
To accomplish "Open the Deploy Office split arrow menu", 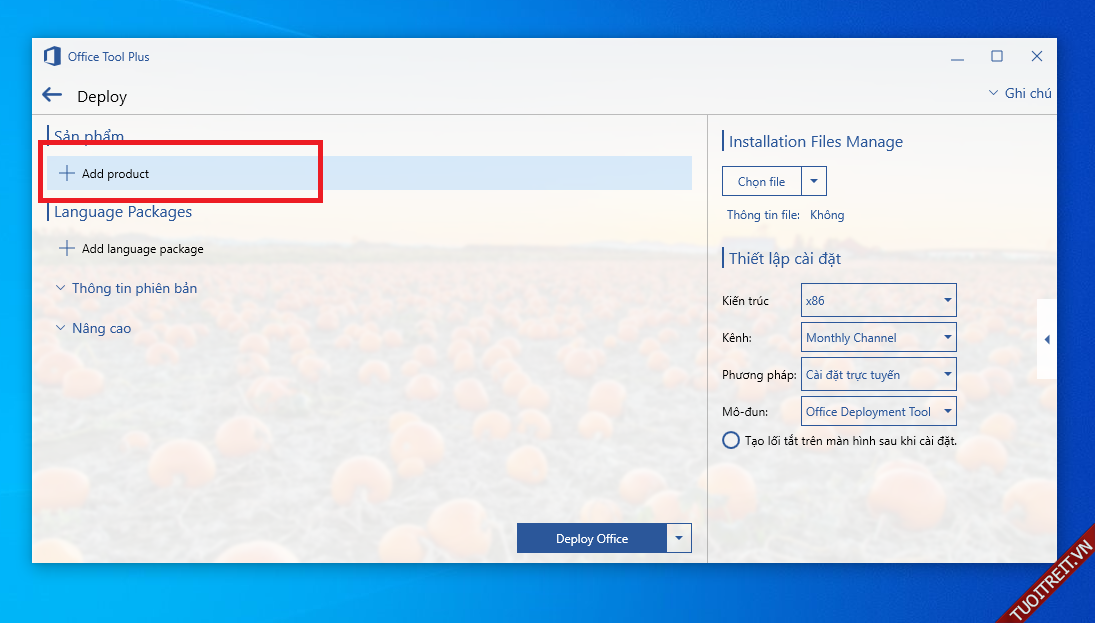I will (x=679, y=538).
